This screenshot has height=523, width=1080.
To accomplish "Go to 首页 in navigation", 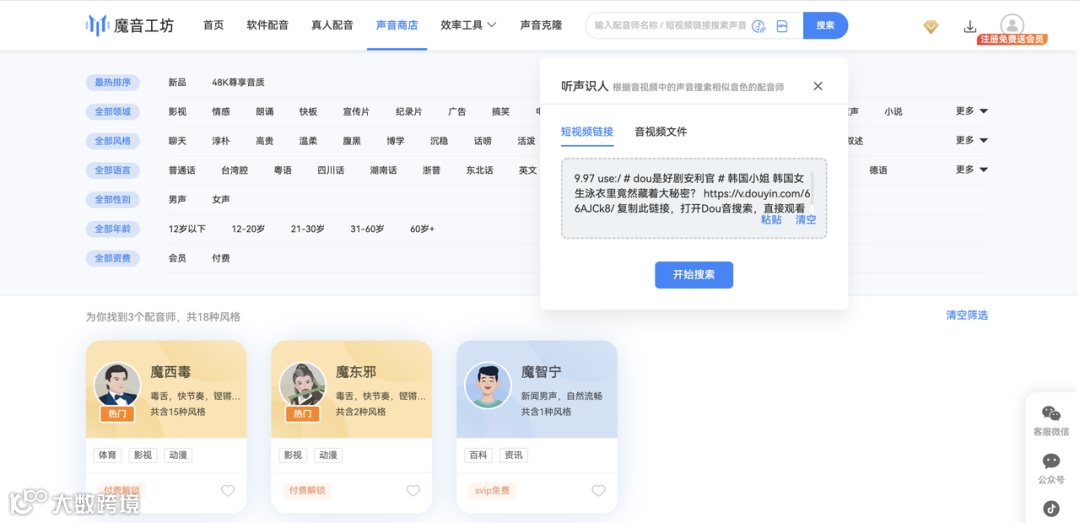I will click(x=214, y=25).
